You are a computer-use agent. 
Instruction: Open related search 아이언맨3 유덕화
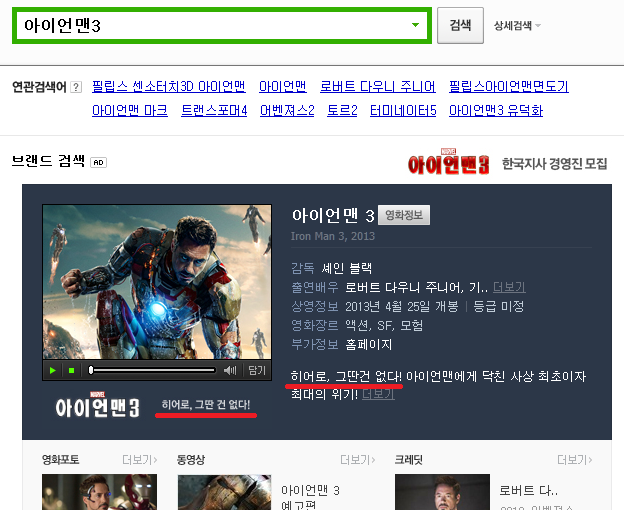496,111
